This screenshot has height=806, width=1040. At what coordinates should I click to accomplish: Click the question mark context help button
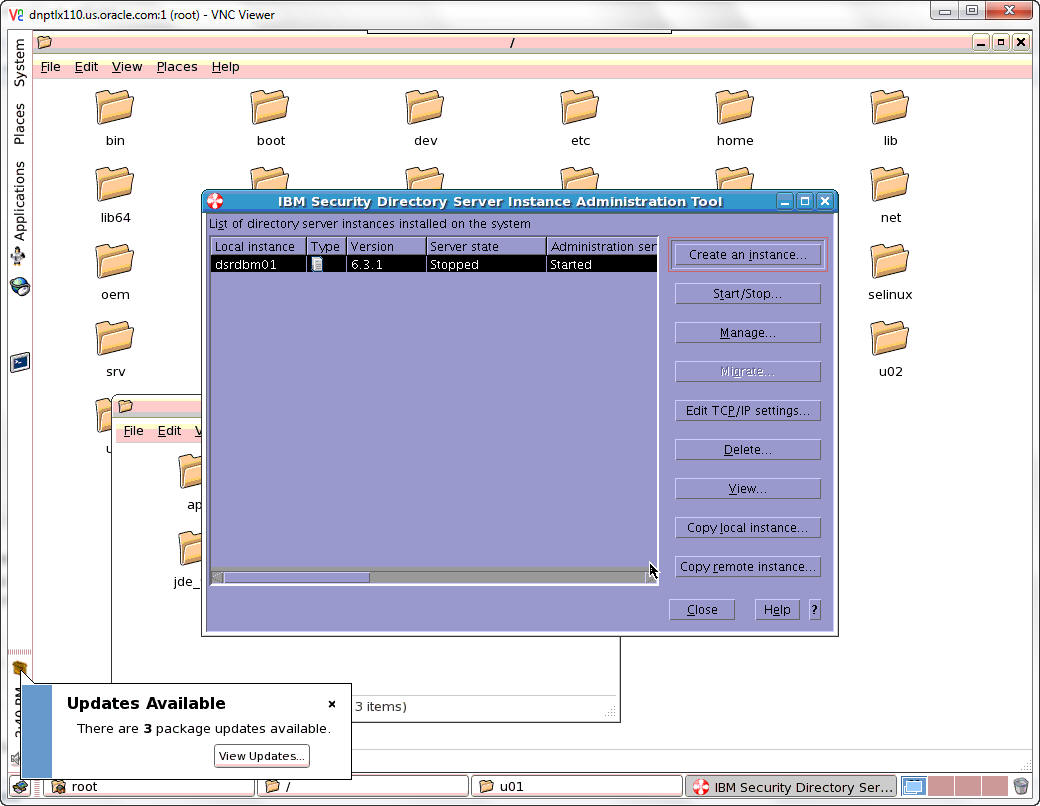click(x=814, y=610)
